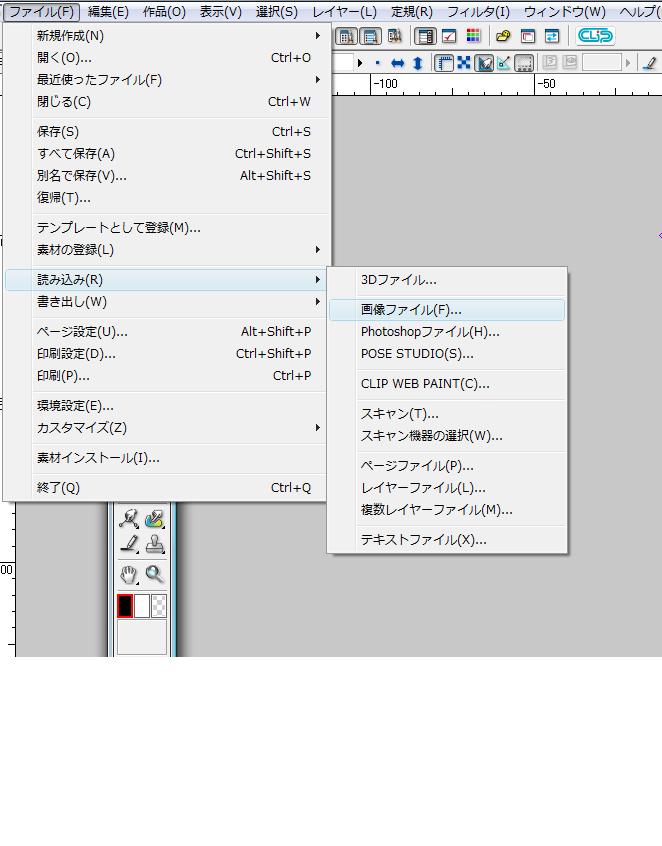
Task: Choose Photoshopファイル(H)... import option
Action: click(x=447, y=332)
